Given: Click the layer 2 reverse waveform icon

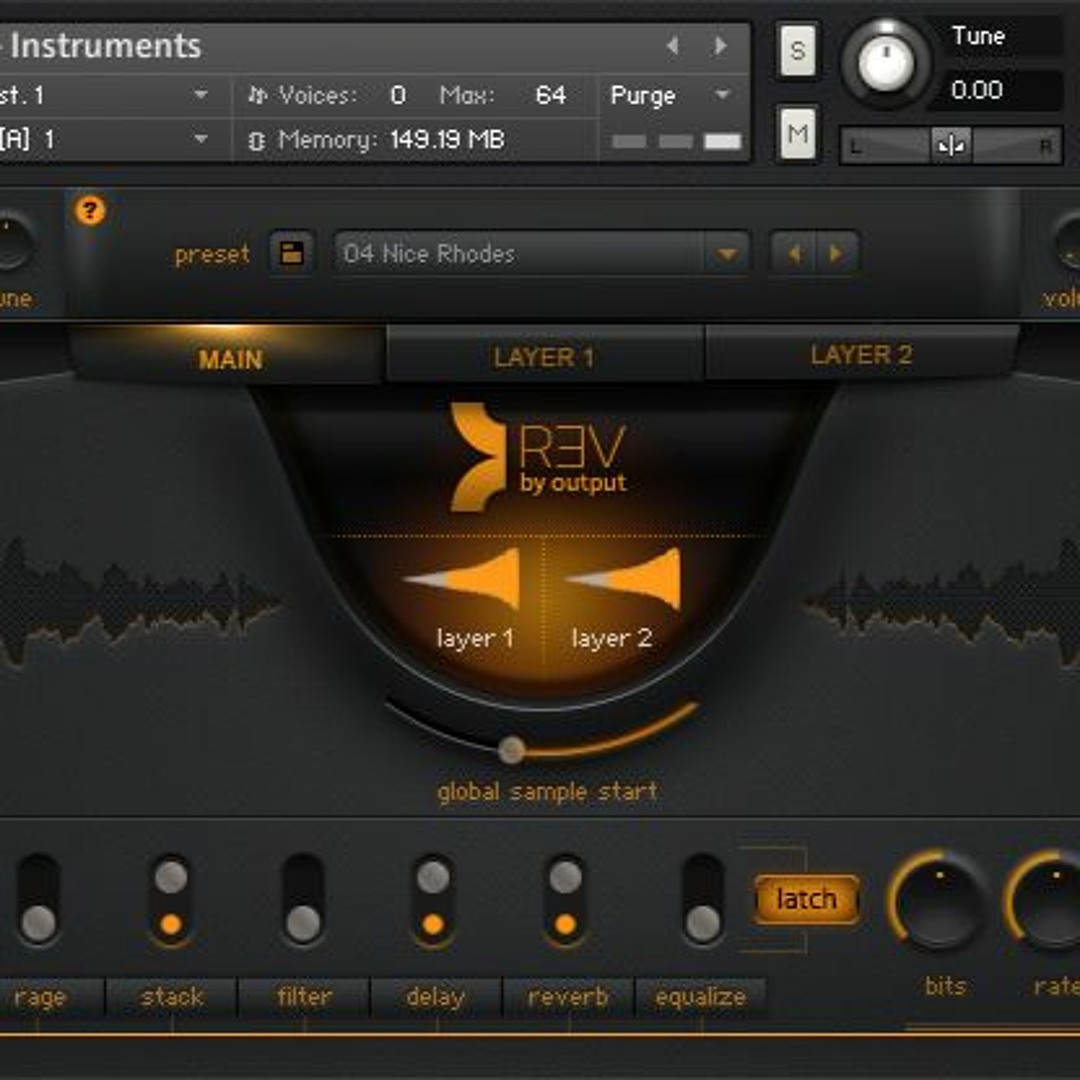Looking at the screenshot, I should (626, 579).
